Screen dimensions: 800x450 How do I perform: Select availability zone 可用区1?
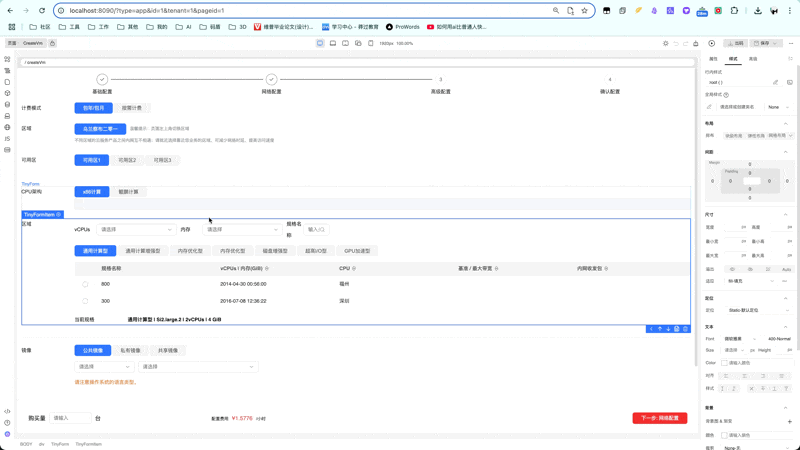tap(92, 160)
